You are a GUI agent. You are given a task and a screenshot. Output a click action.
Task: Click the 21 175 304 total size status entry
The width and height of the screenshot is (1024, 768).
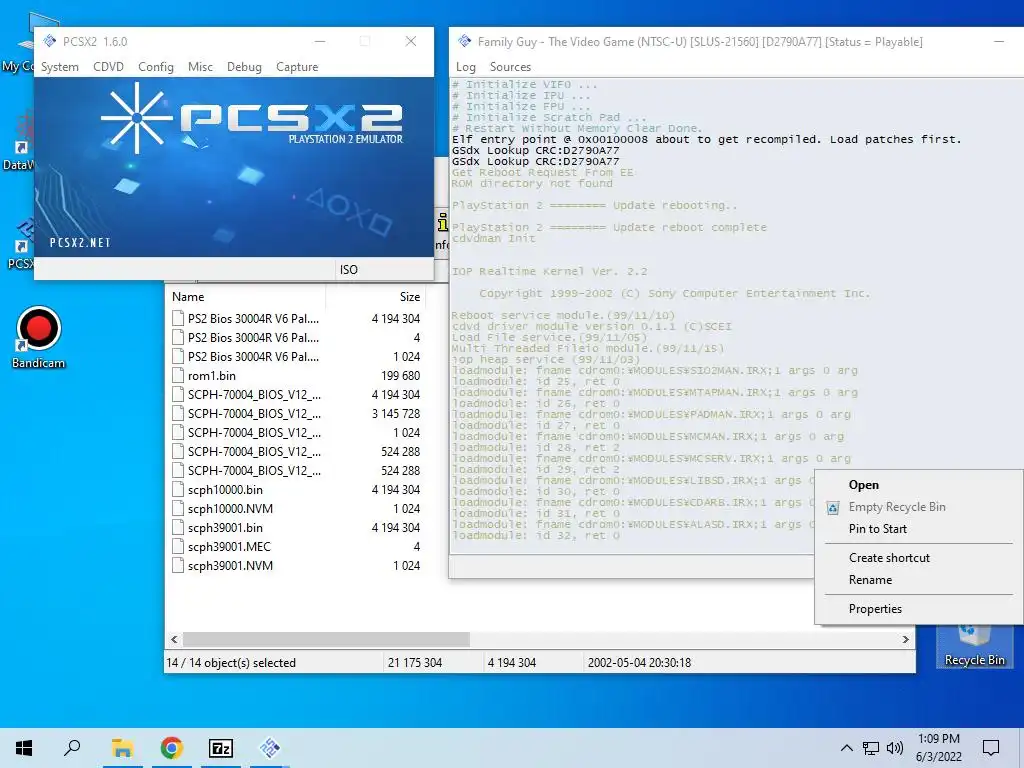(415, 662)
